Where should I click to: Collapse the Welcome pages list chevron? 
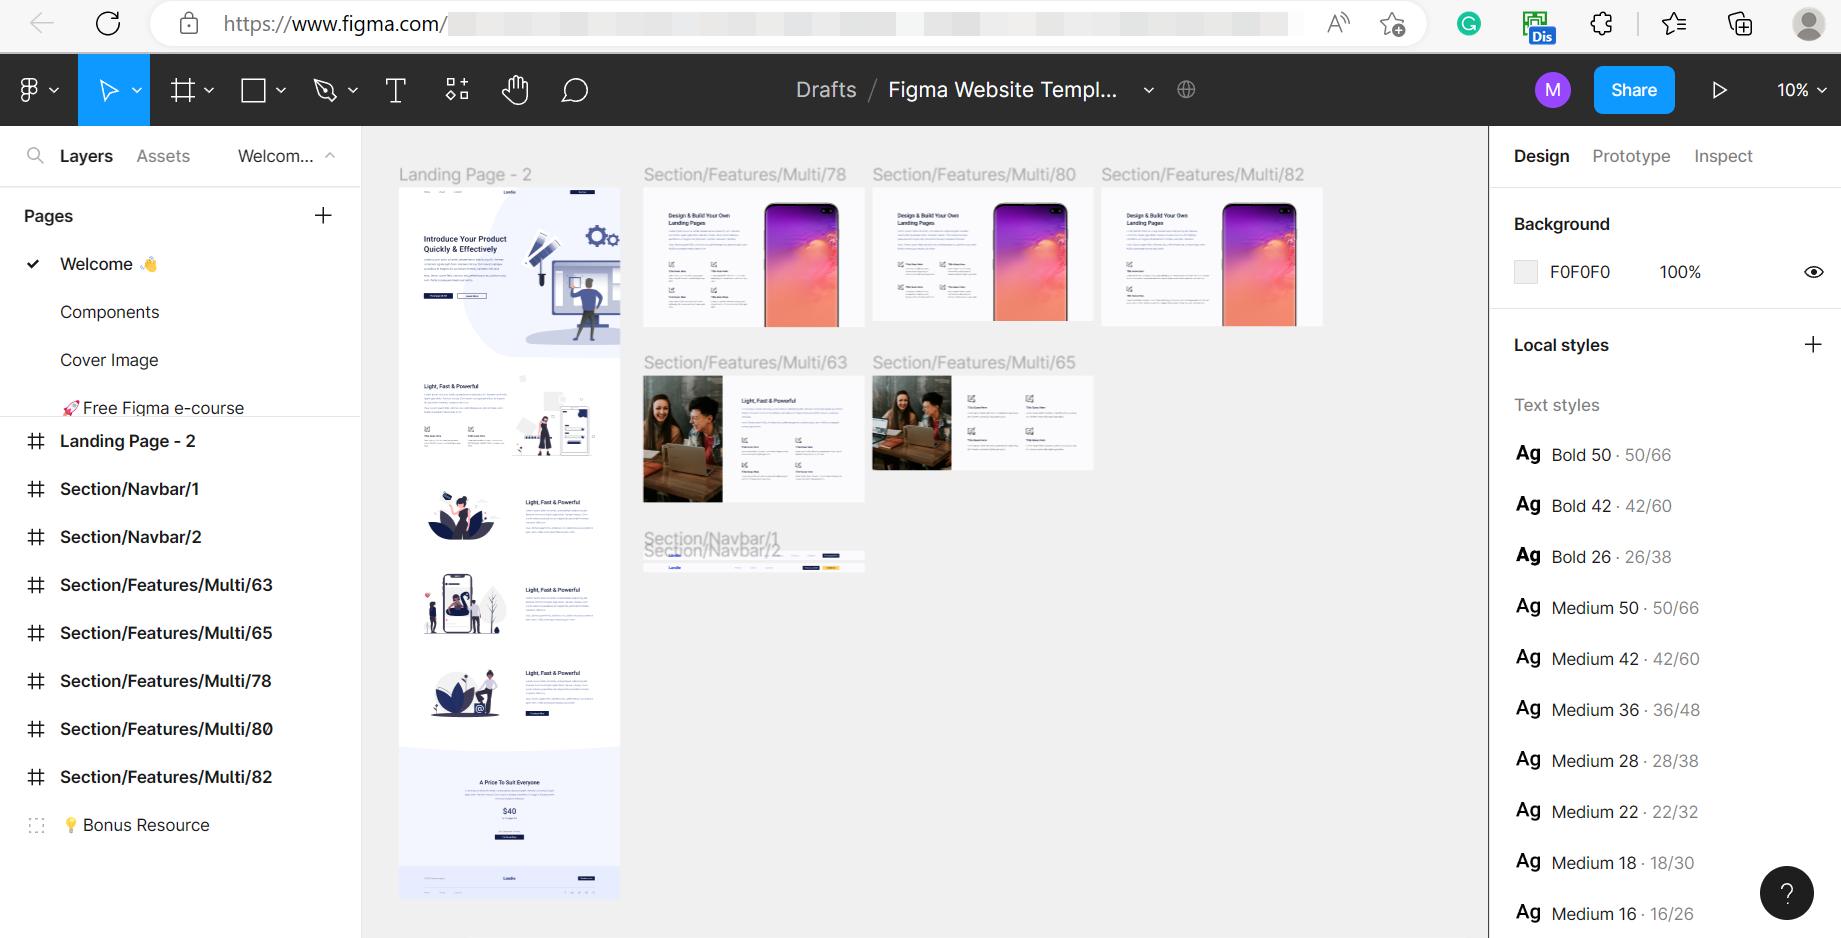coord(330,156)
